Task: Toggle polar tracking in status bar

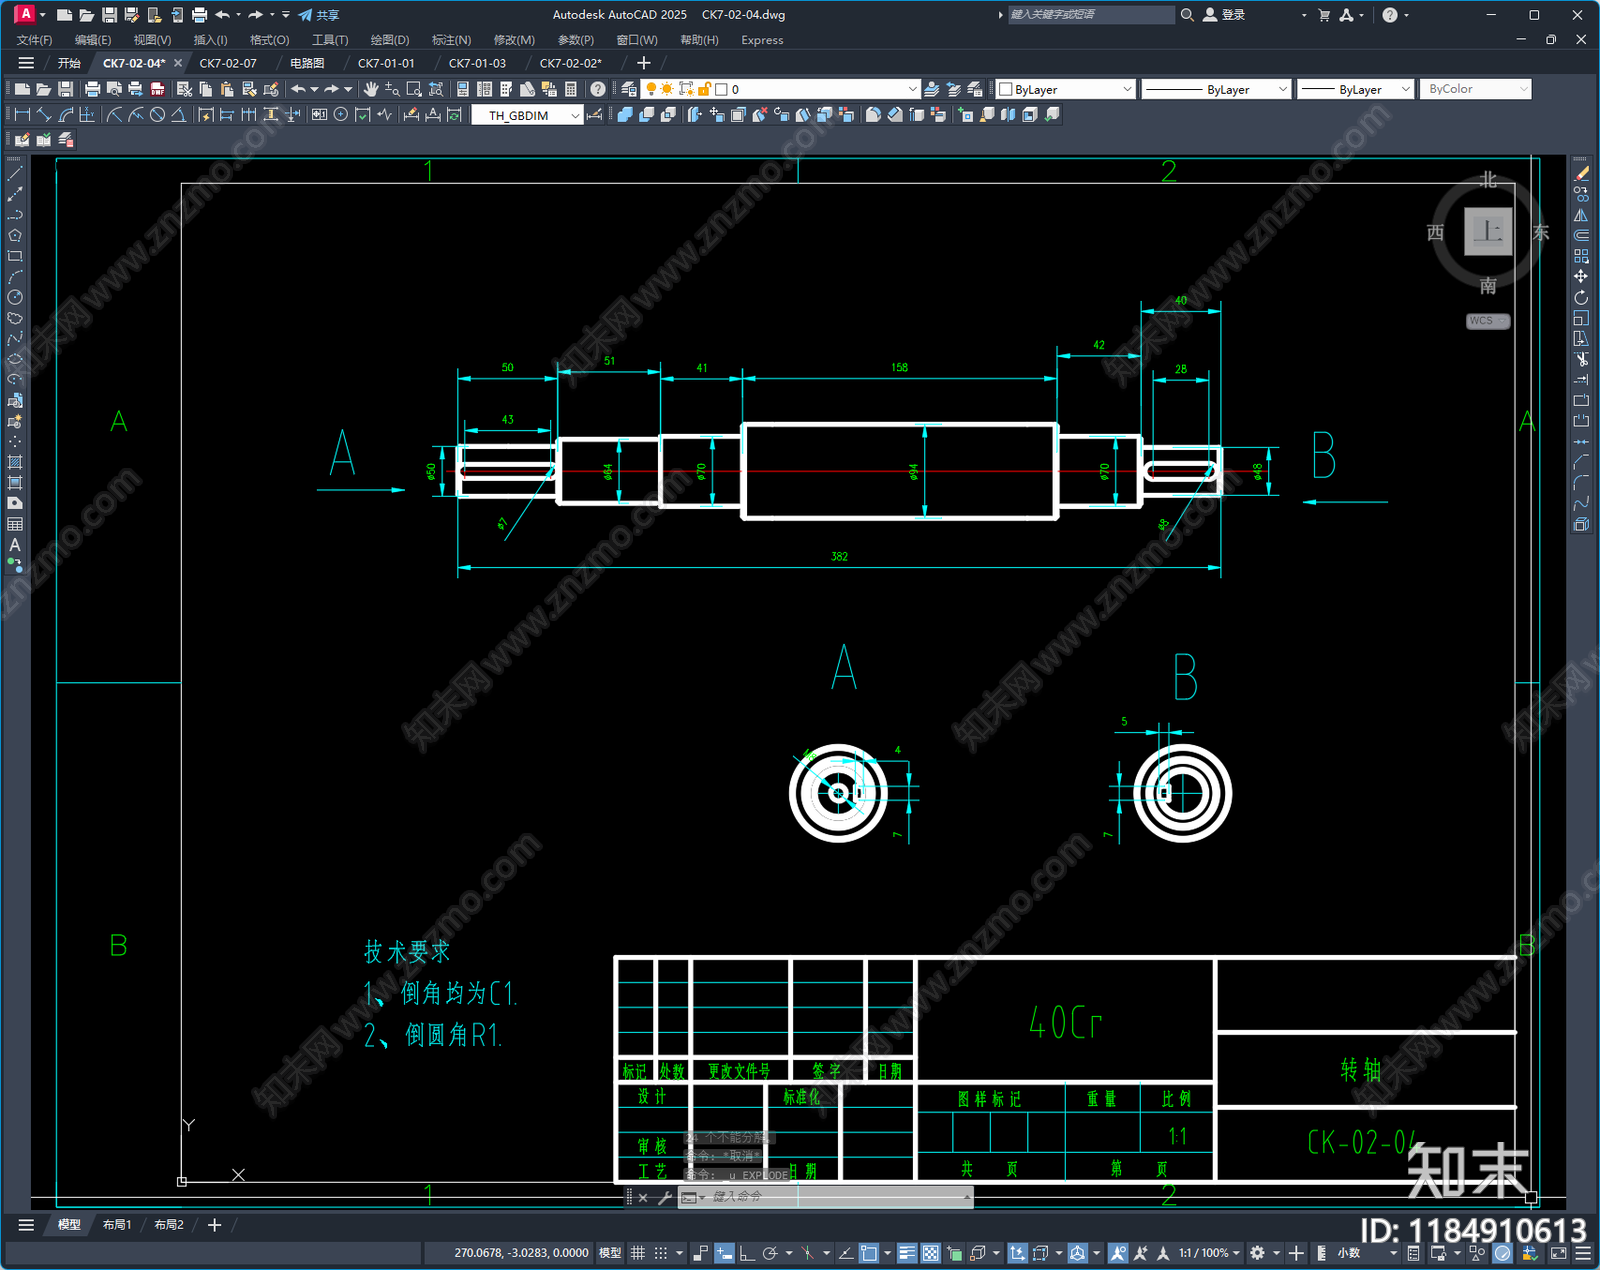Action: pos(770,1253)
